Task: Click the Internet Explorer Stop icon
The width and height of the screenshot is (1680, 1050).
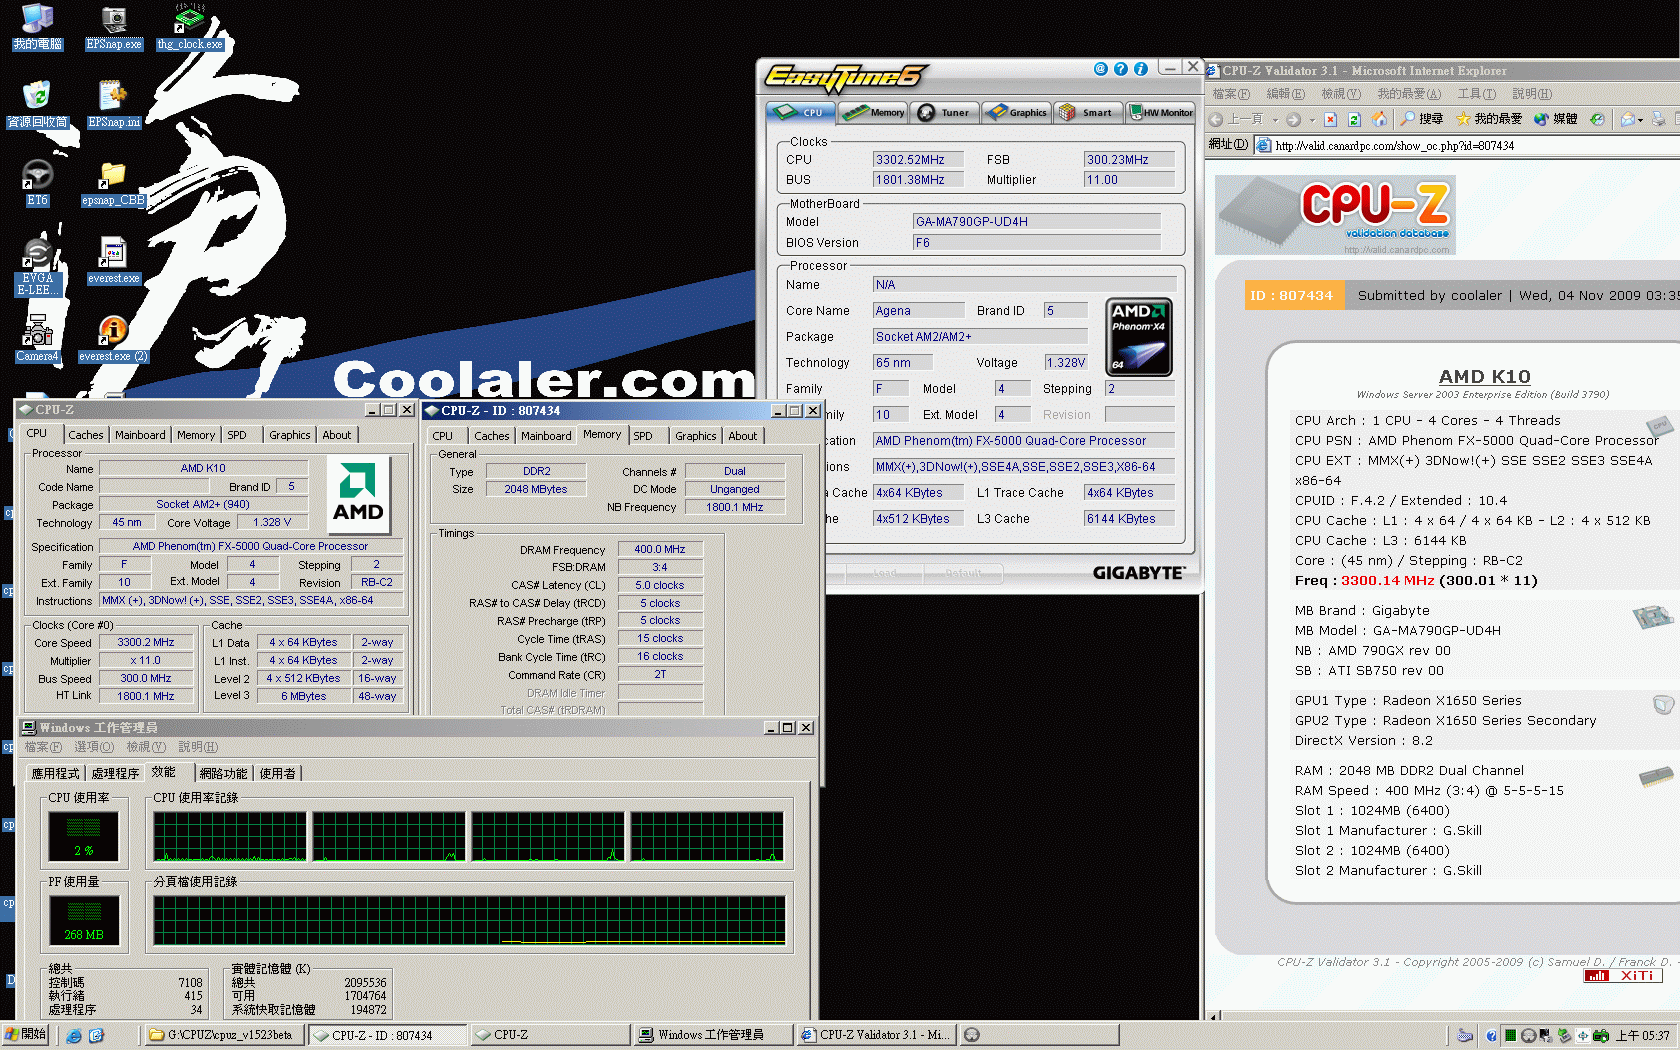Action: 1330,119
